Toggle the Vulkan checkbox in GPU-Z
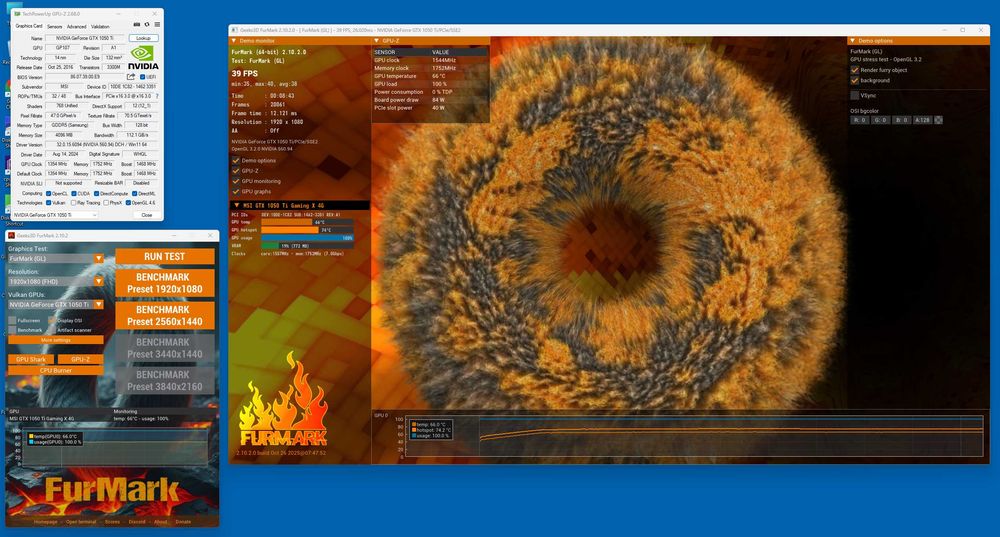The height and width of the screenshot is (537, 1000). click(x=48, y=203)
